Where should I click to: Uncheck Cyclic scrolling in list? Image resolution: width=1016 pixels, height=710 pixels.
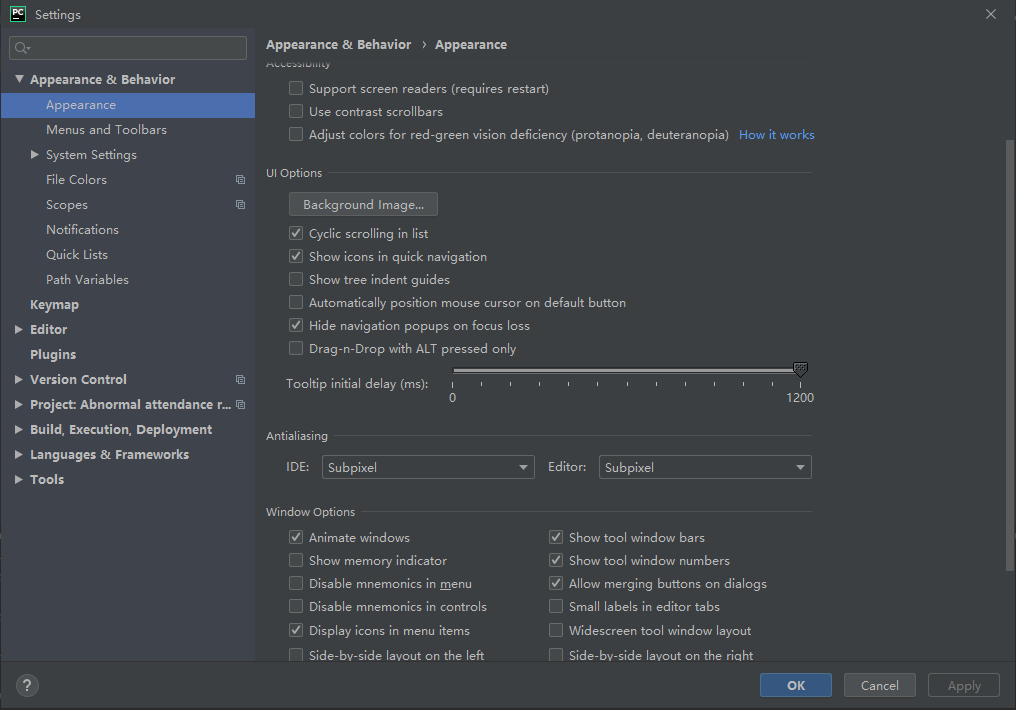coord(295,233)
